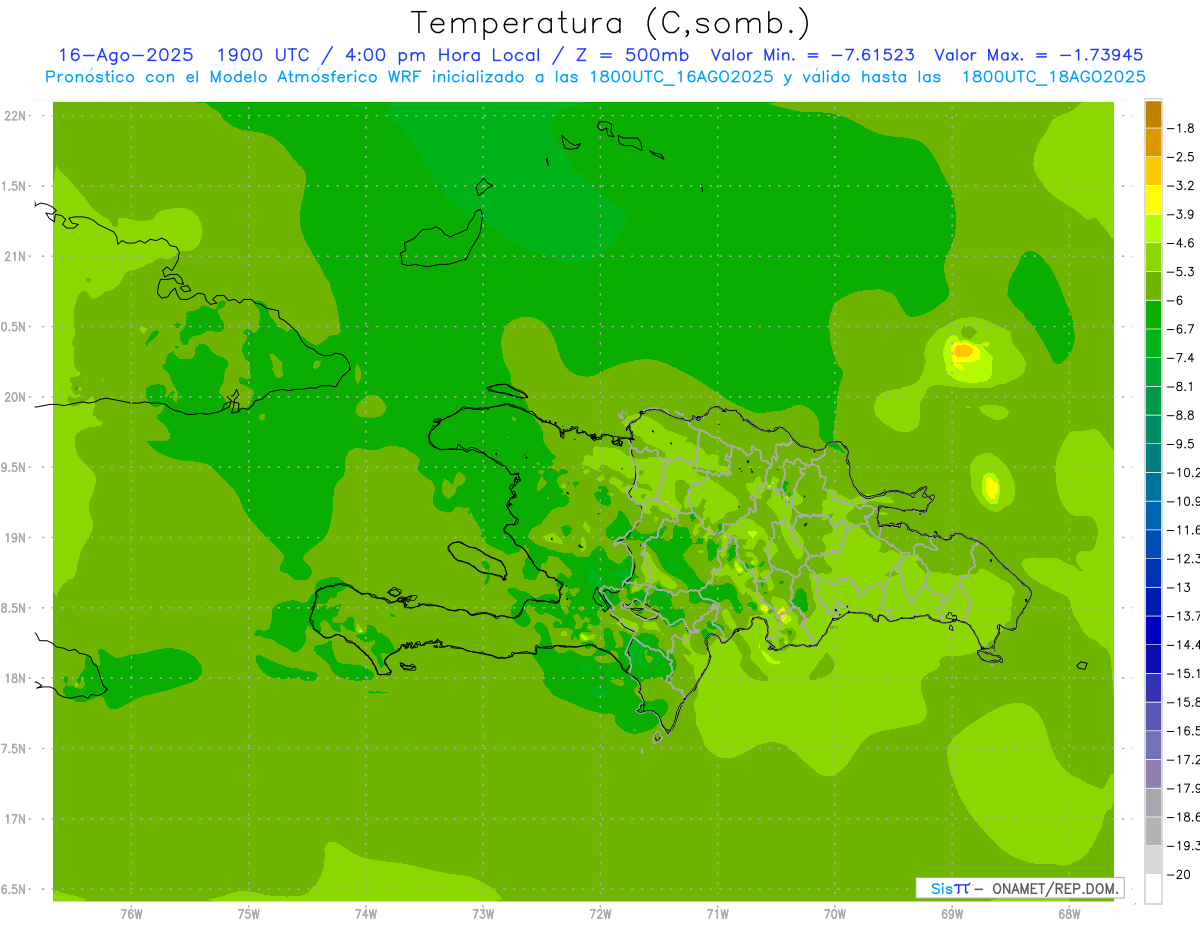Image resolution: width=1200 pixels, height=927 pixels.
Task: Click the "73W" longitude label
Action: (x=483, y=914)
